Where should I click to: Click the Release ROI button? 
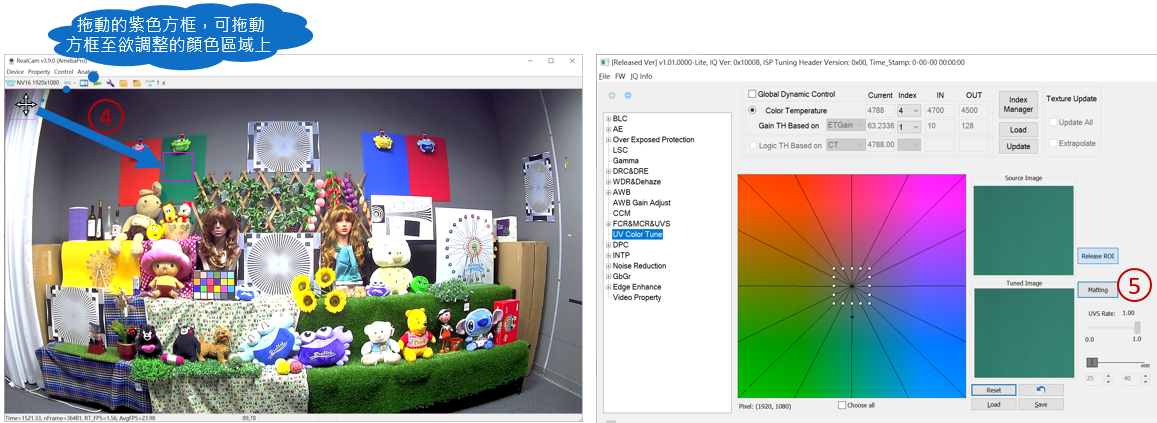(x=1097, y=256)
